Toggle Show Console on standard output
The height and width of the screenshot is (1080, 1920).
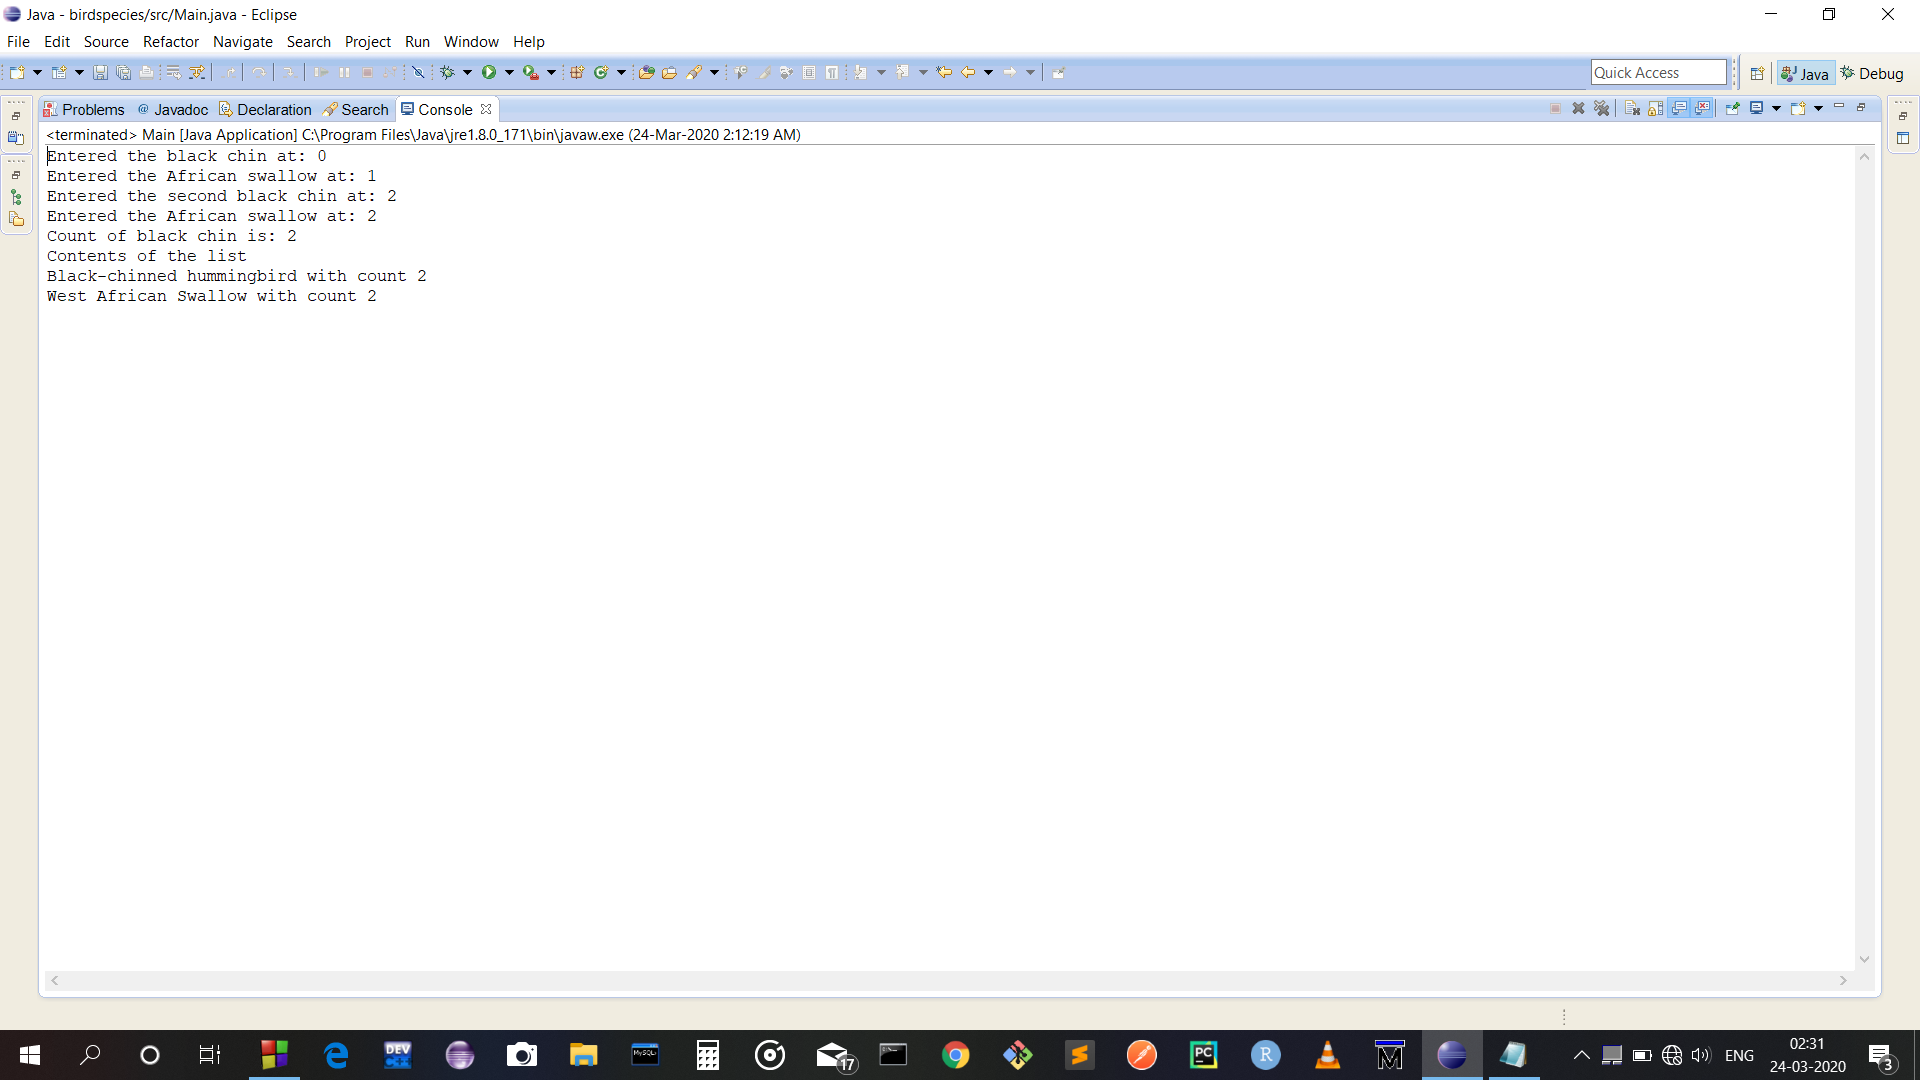1679,108
